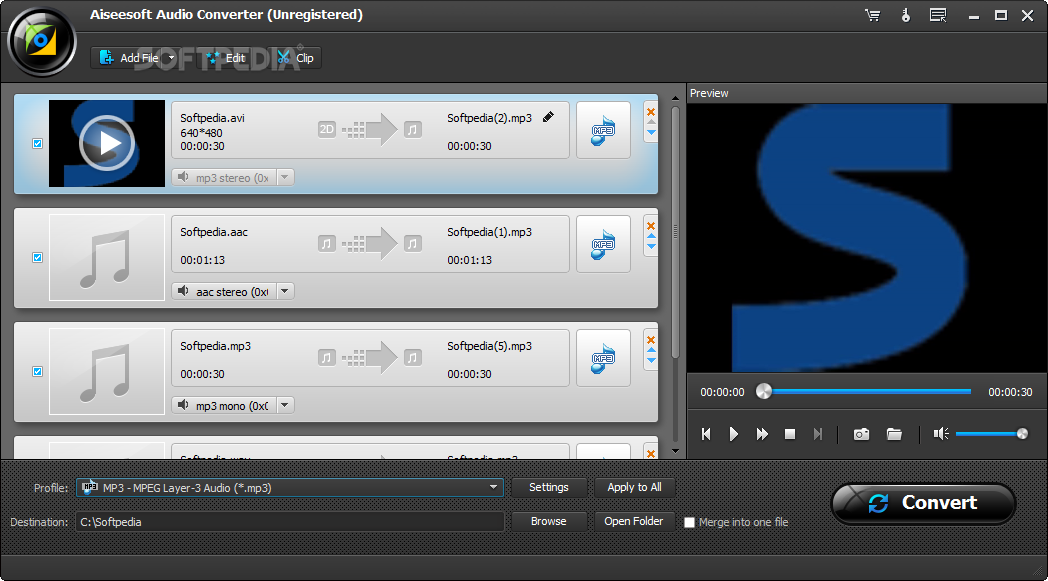
Task: Click the shopping cart purchase icon
Action: [872, 15]
